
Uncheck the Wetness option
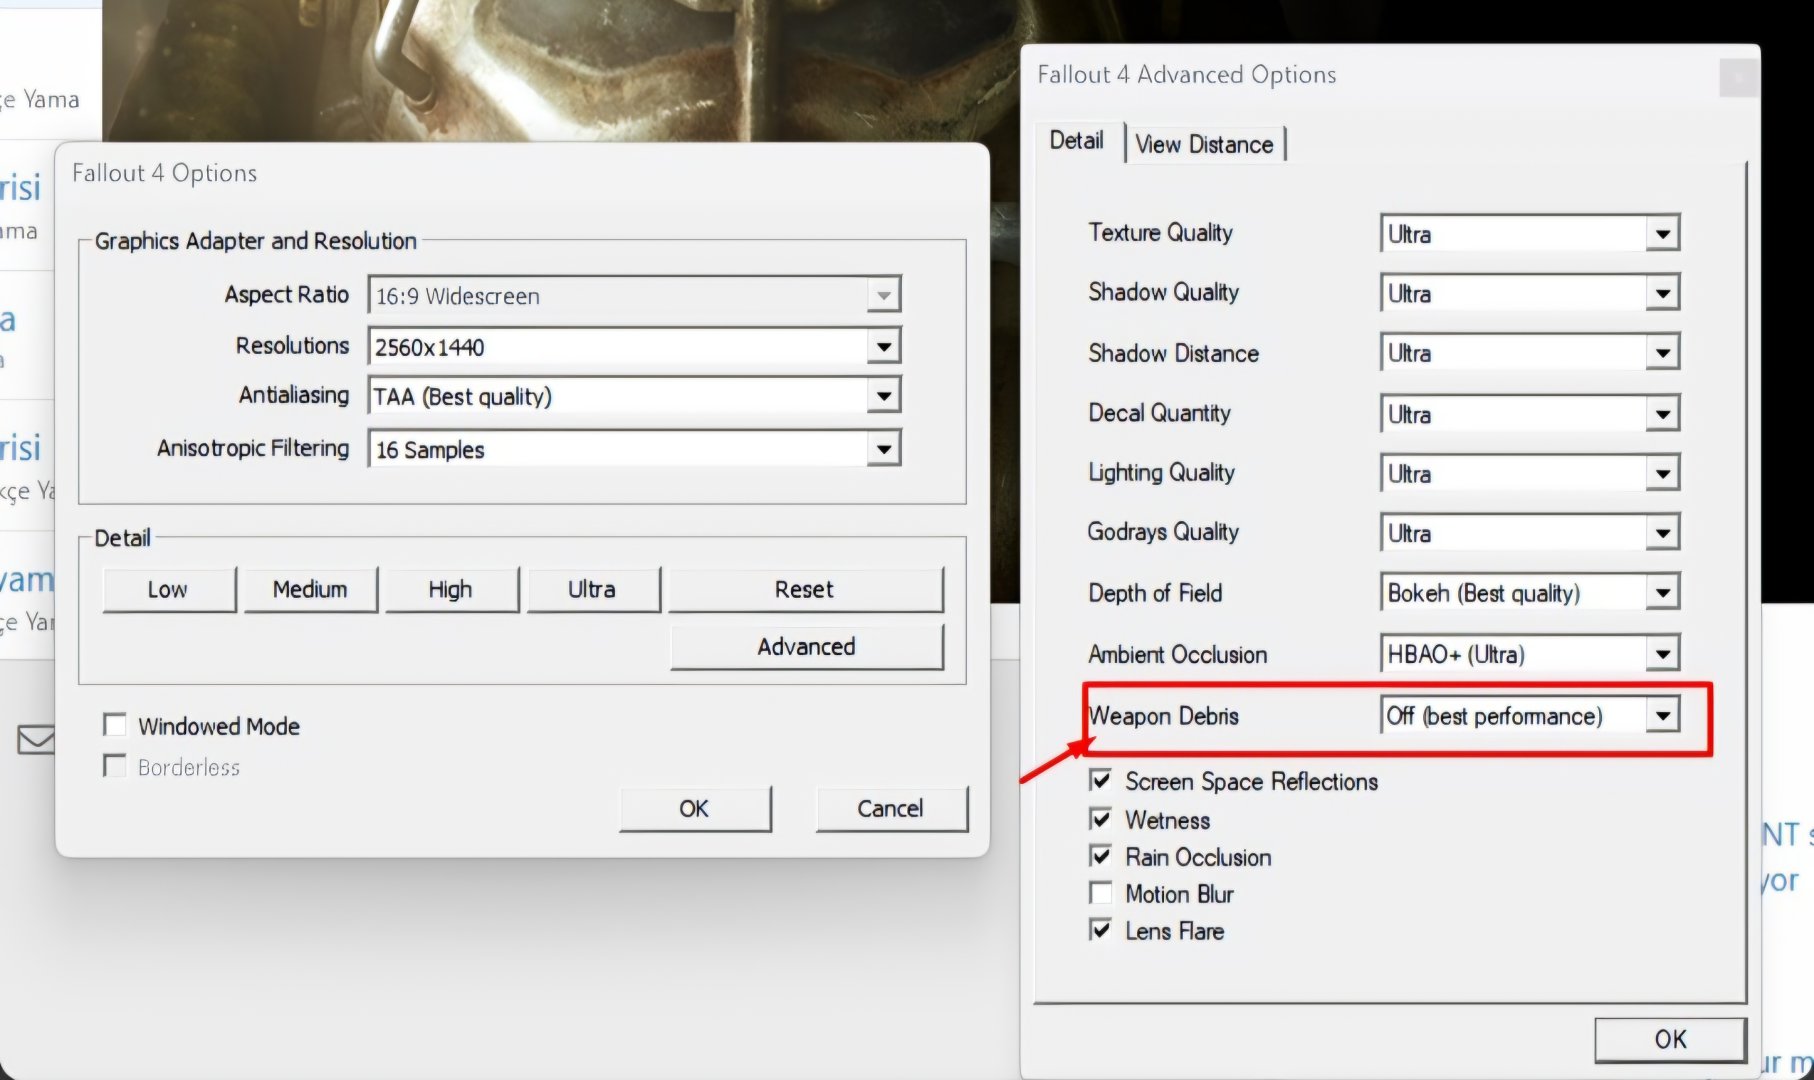pos(1101,819)
